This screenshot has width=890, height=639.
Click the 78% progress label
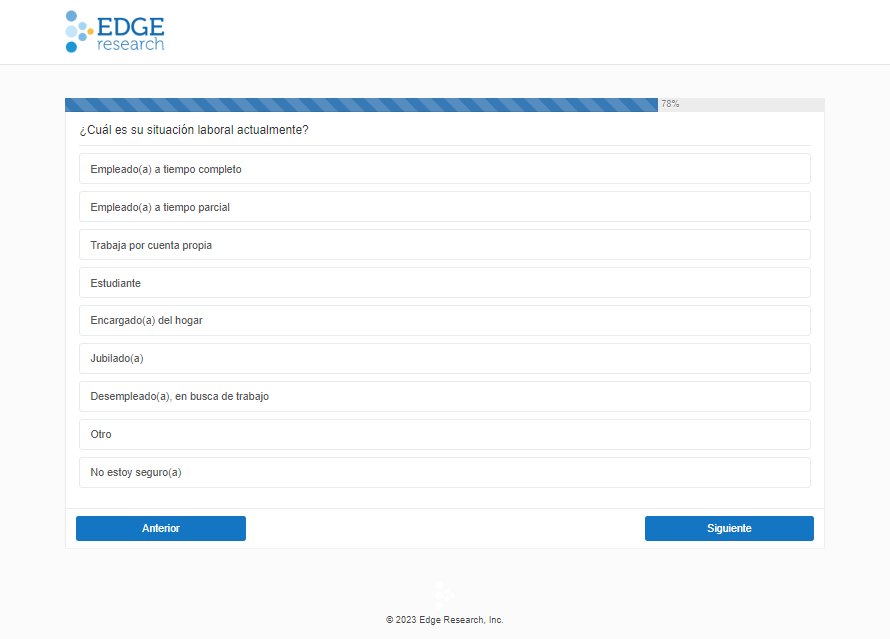tap(670, 104)
